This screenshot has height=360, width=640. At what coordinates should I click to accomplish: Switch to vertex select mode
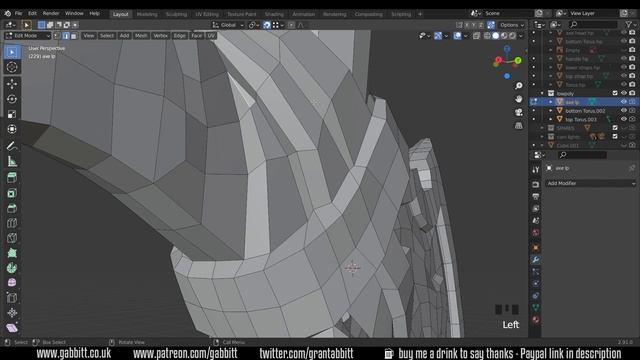[58, 36]
